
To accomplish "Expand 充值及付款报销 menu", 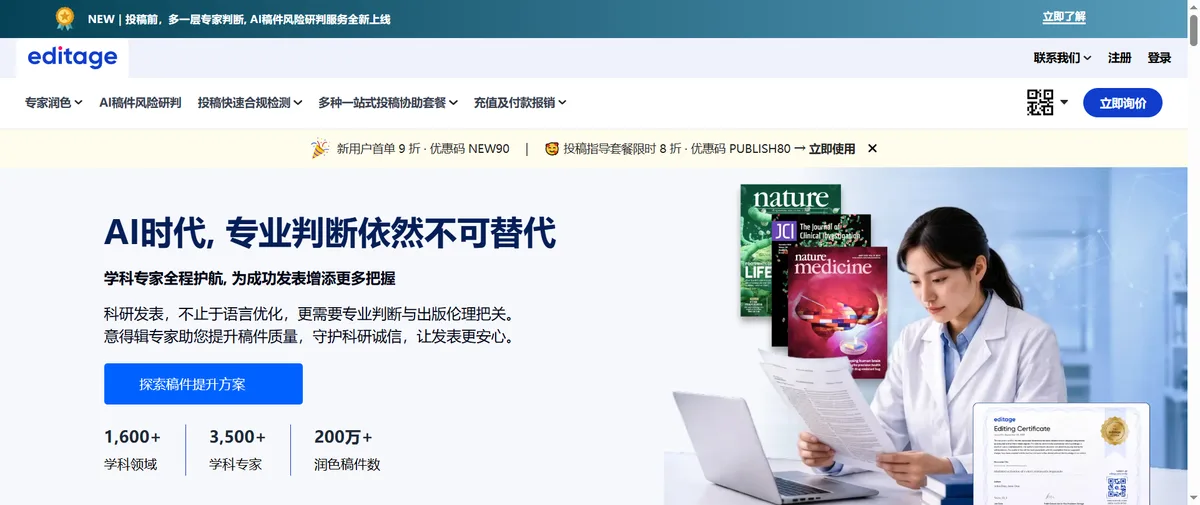I will point(520,102).
